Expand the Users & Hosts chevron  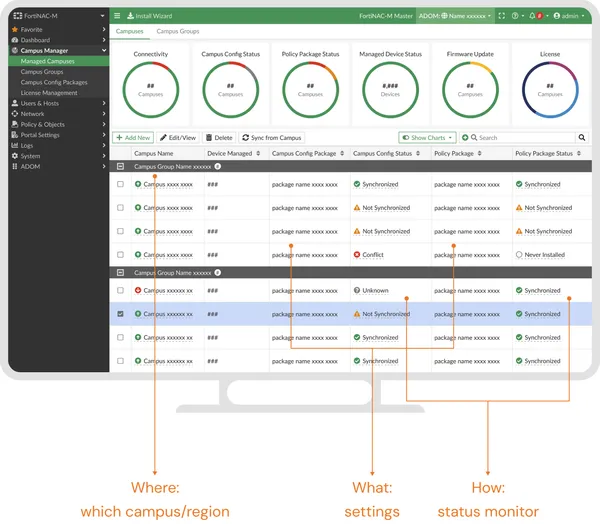click(104, 103)
